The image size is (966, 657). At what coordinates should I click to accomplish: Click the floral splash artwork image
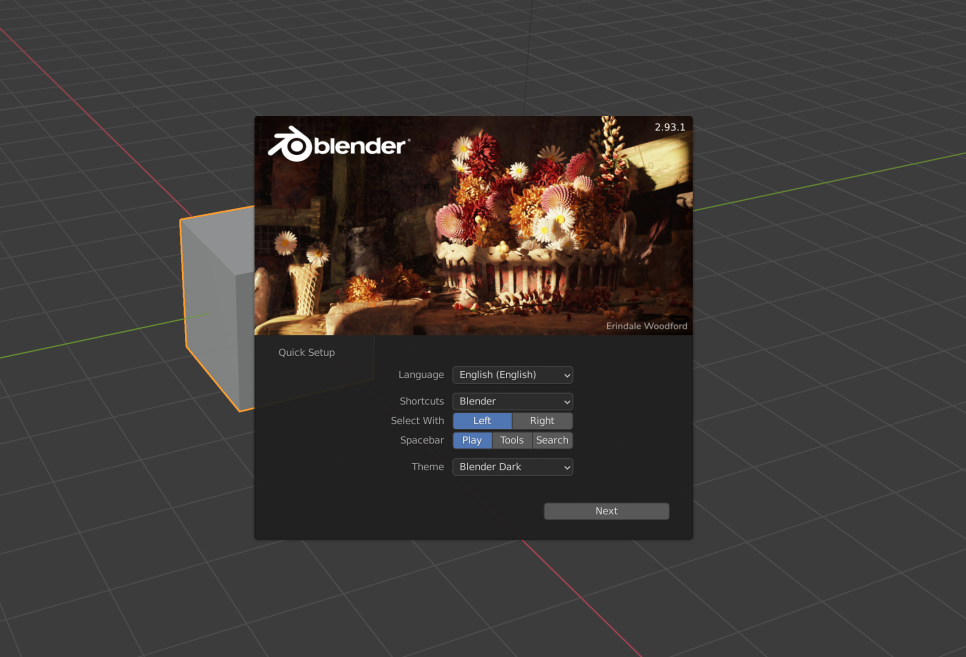[474, 226]
